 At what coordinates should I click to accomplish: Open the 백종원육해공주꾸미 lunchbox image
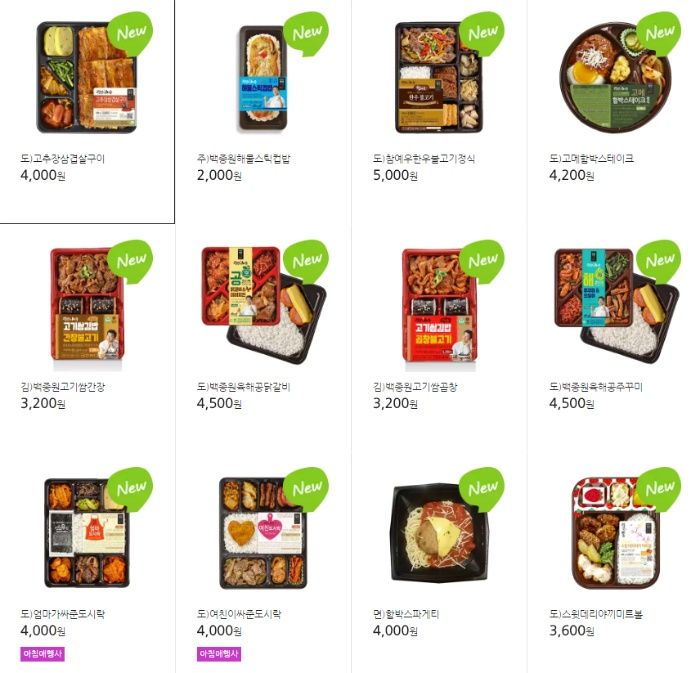click(x=617, y=304)
